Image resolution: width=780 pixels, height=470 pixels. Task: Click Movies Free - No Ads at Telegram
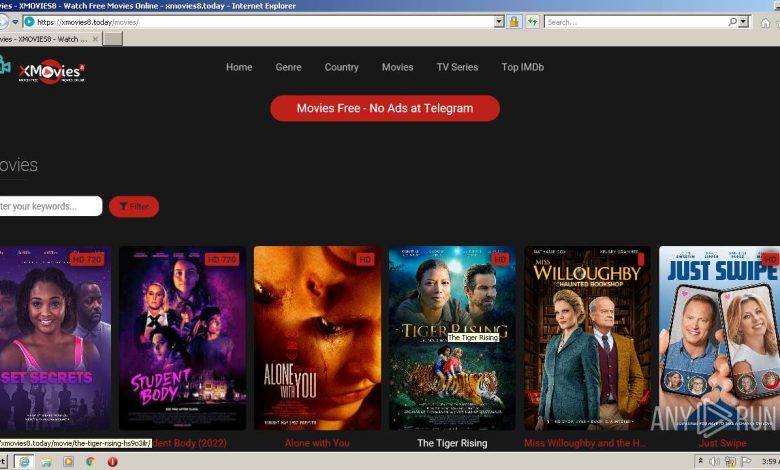tap(385, 108)
